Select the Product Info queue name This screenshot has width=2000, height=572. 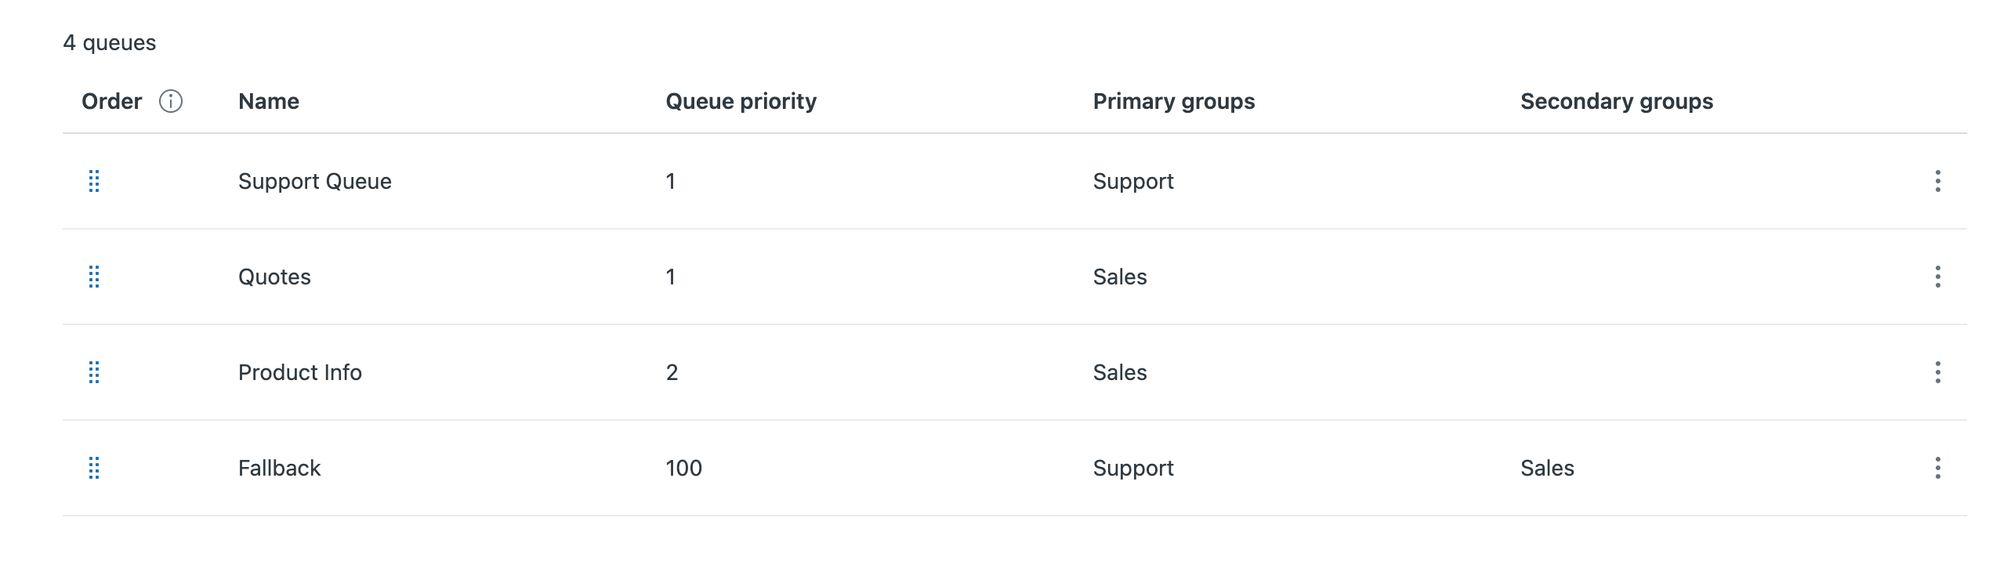pyautogui.click(x=299, y=373)
